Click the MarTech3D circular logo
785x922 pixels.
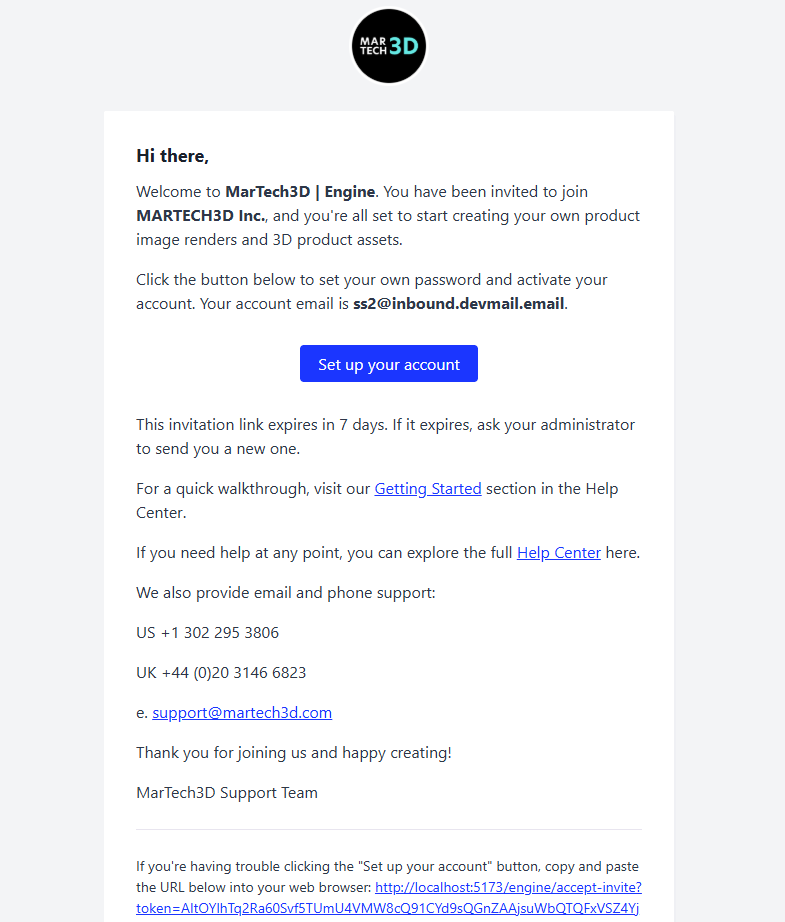(389, 46)
